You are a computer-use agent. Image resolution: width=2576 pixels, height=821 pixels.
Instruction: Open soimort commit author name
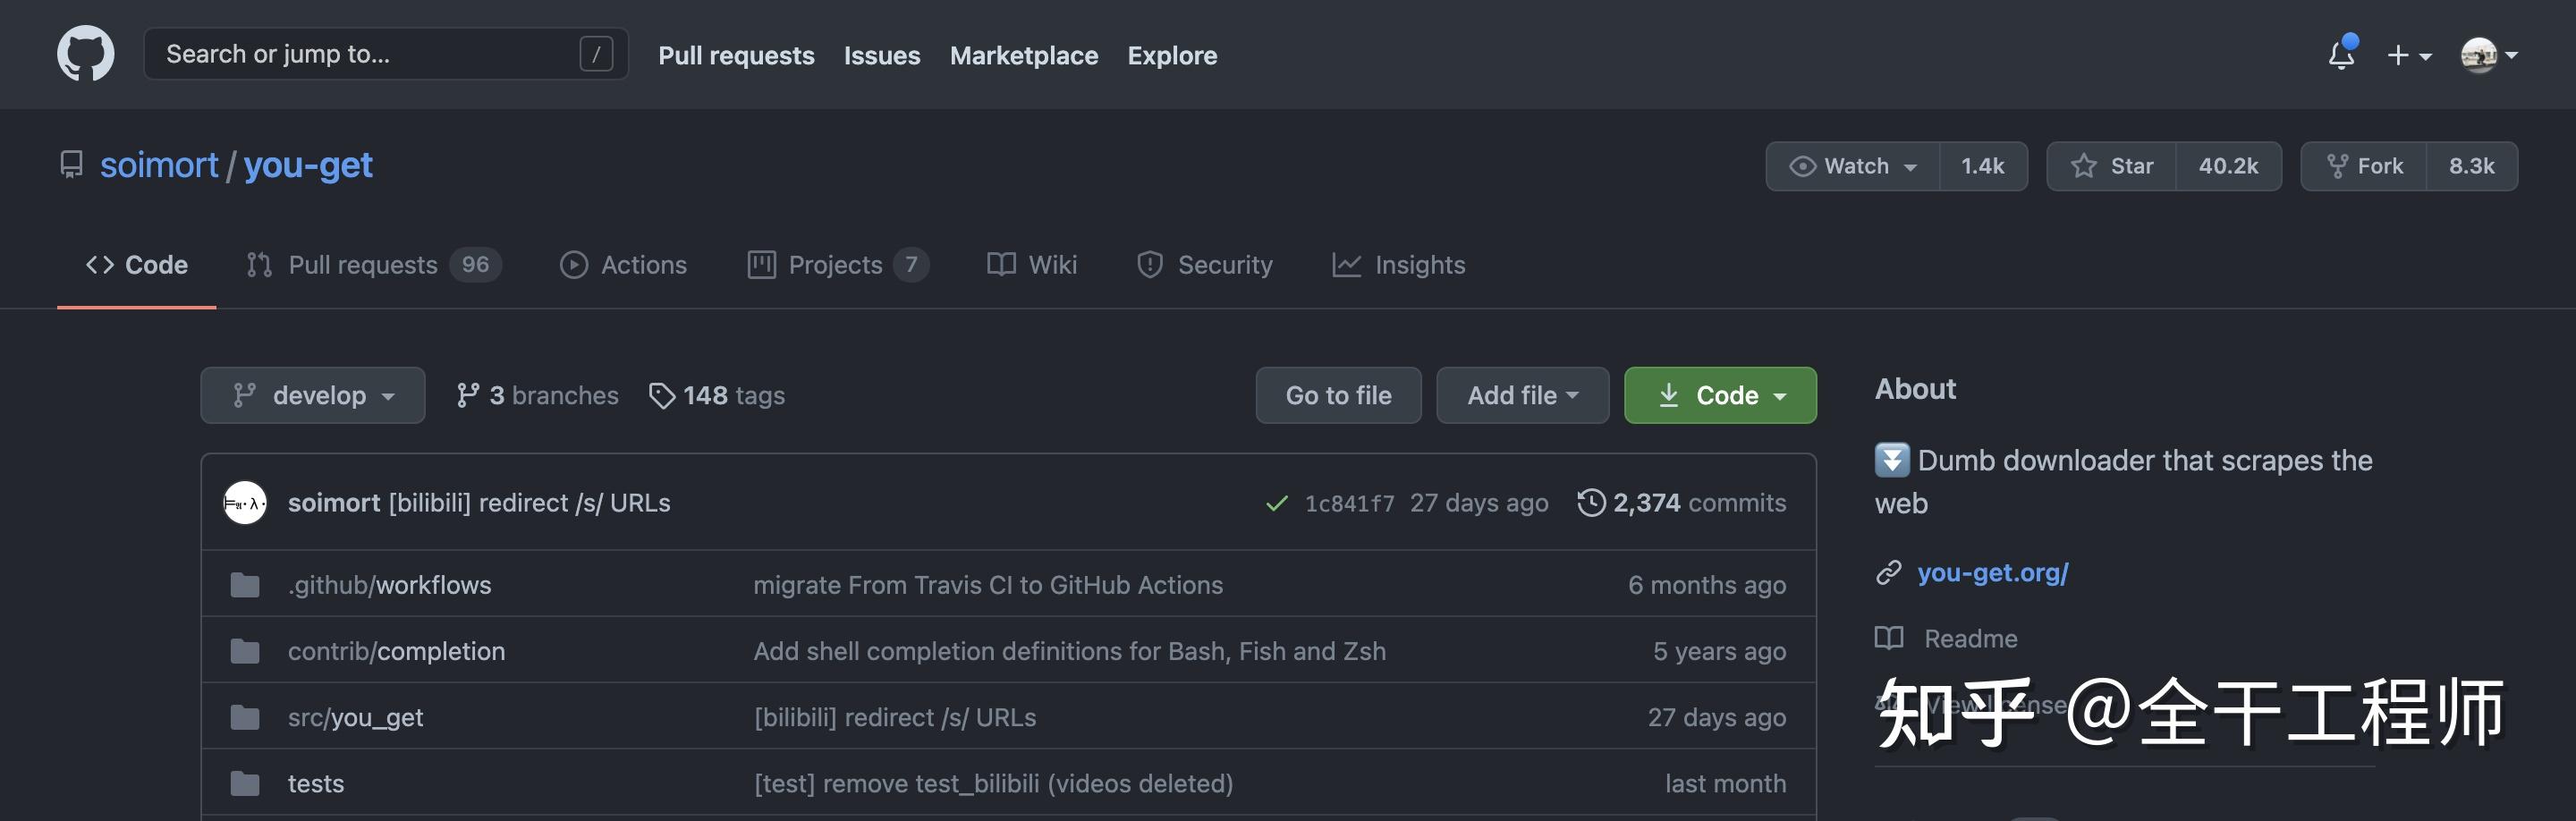[x=334, y=503]
